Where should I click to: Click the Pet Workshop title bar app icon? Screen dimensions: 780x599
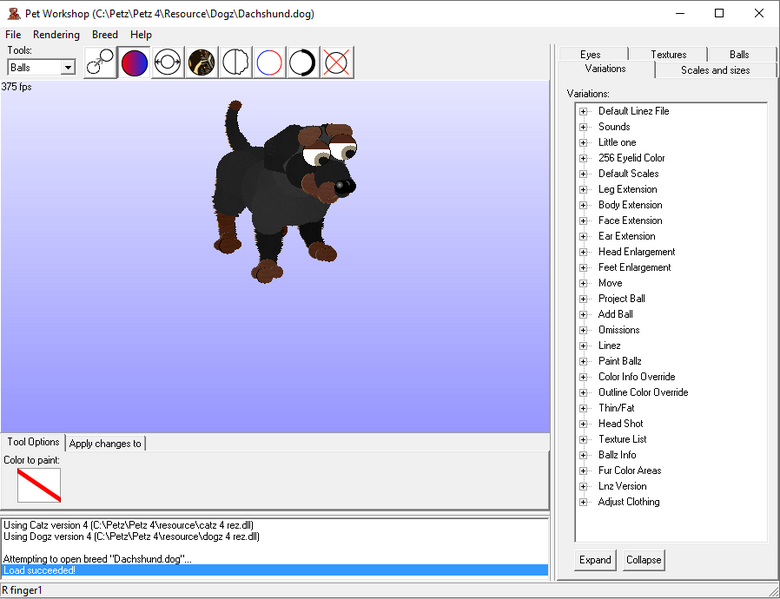[13, 13]
